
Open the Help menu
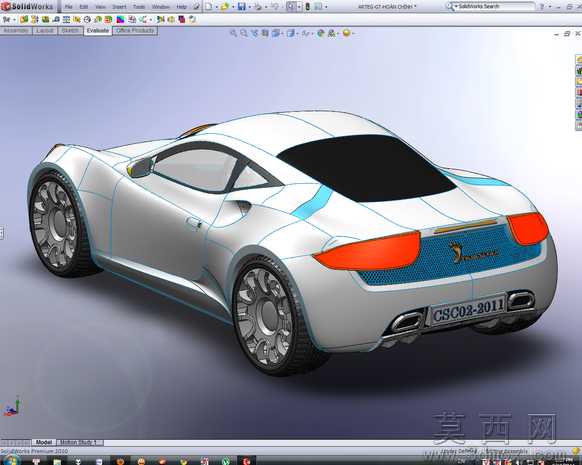[x=182, y=7]
